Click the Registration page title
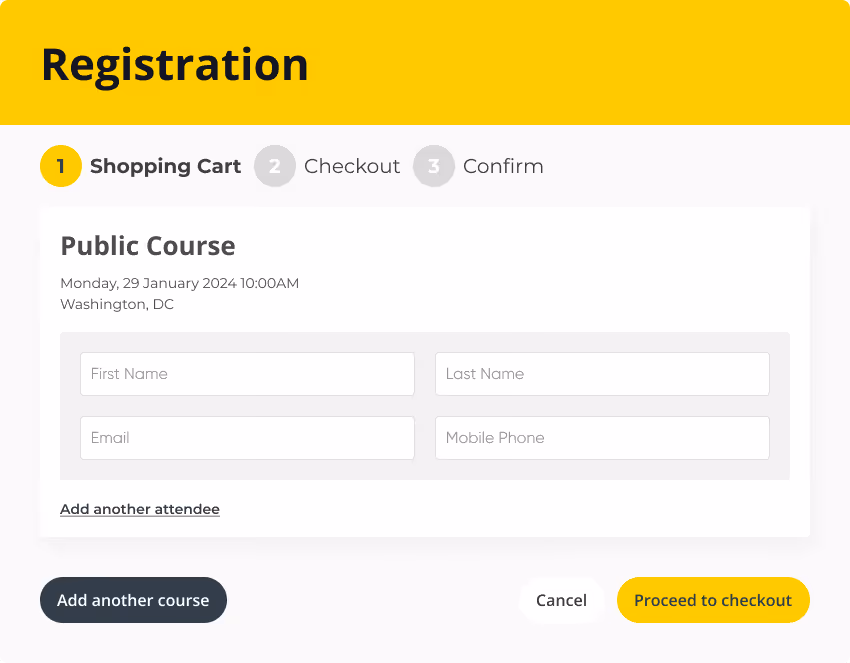The height and width of the screenshot is (663, 850). [x=175, y=63]
